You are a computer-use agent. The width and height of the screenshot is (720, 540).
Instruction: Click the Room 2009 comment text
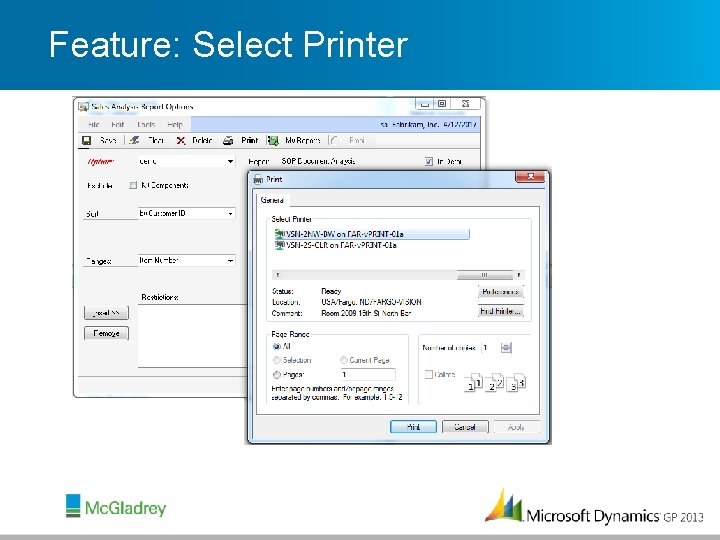click(366, 313)
